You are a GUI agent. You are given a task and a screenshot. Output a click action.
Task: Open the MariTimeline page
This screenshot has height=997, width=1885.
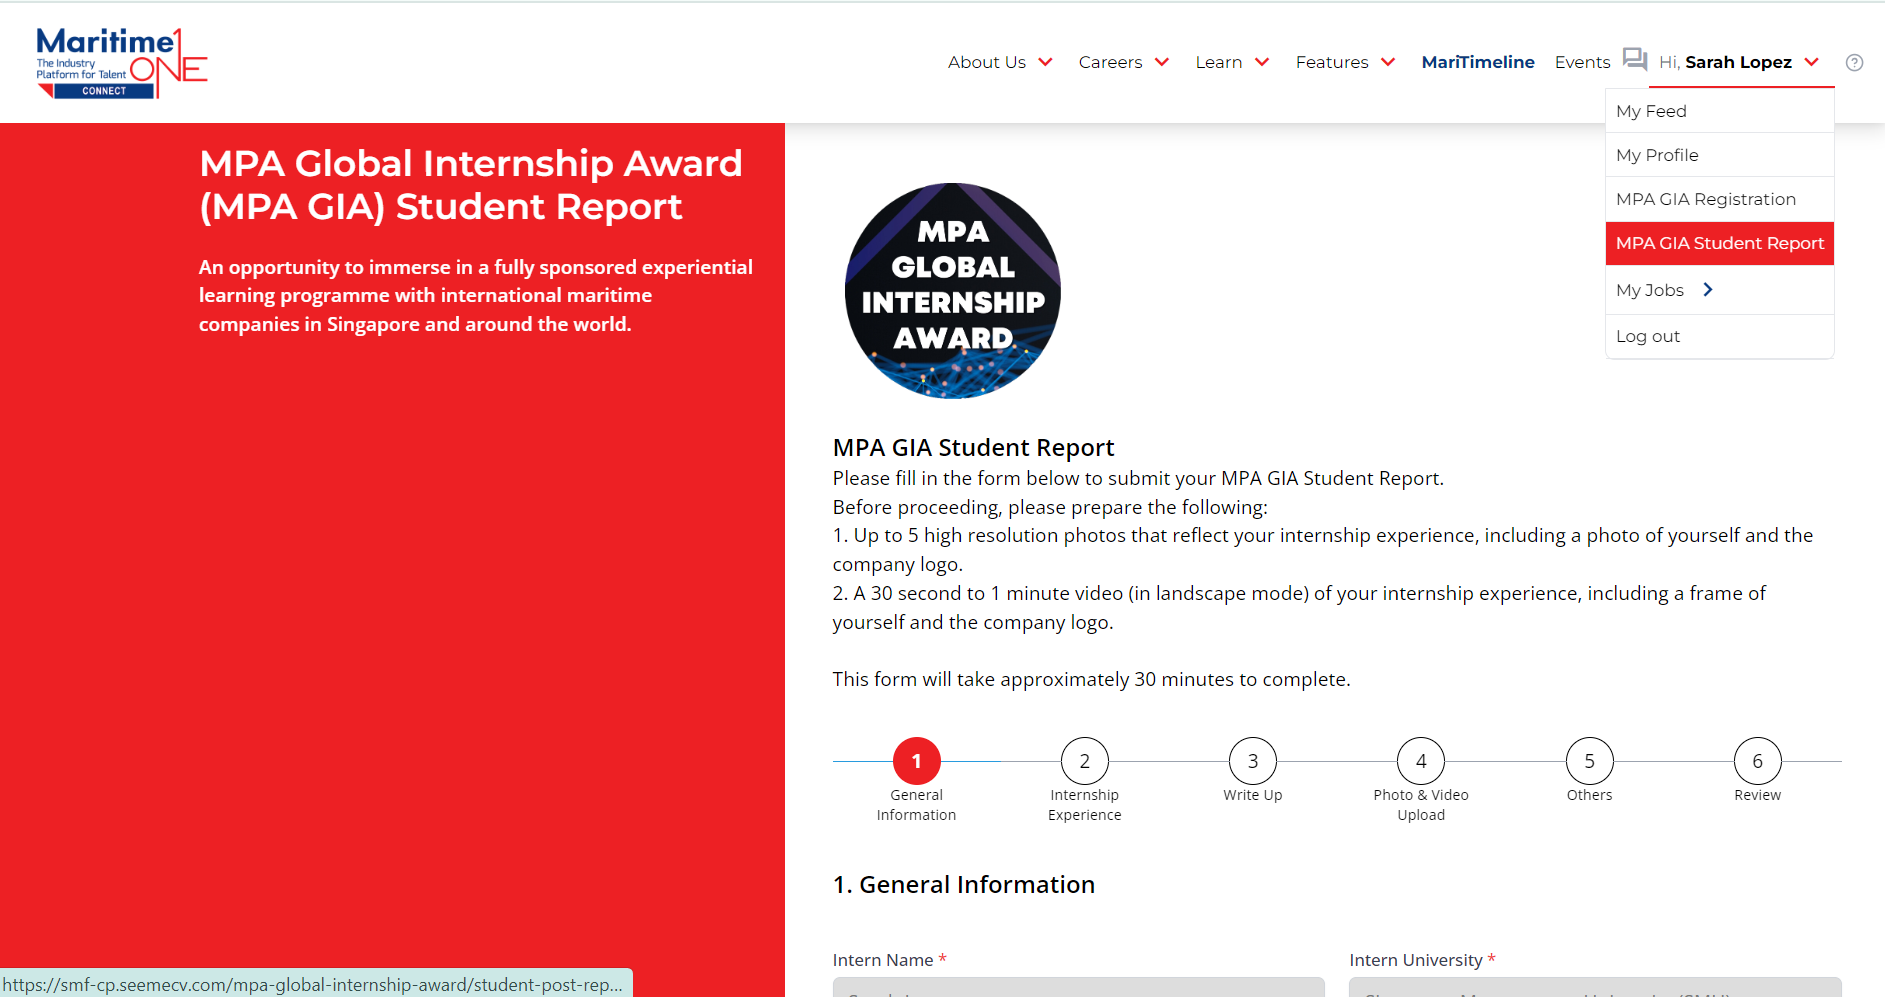coord(1478,62)
